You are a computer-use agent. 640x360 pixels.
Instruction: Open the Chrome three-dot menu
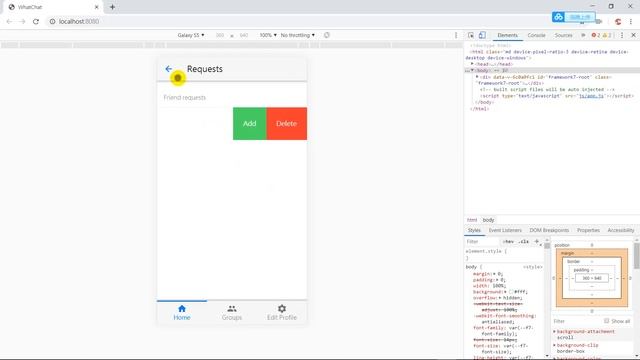(631, 21)
